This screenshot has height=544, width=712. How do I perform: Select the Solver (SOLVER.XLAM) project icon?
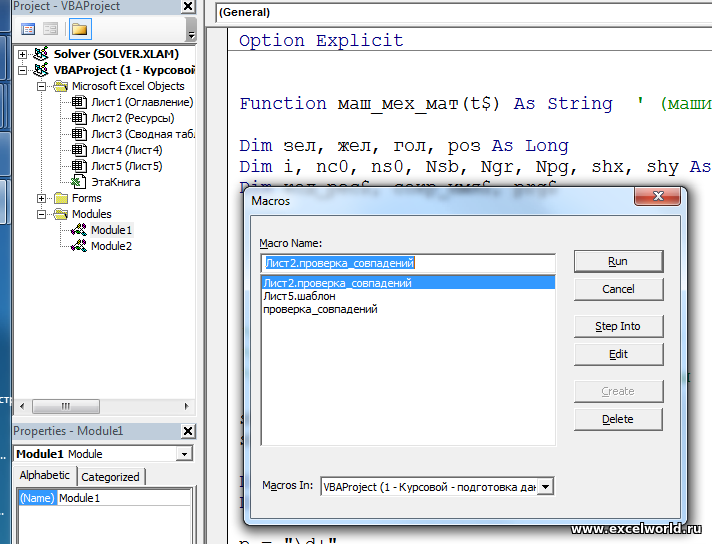41,54
